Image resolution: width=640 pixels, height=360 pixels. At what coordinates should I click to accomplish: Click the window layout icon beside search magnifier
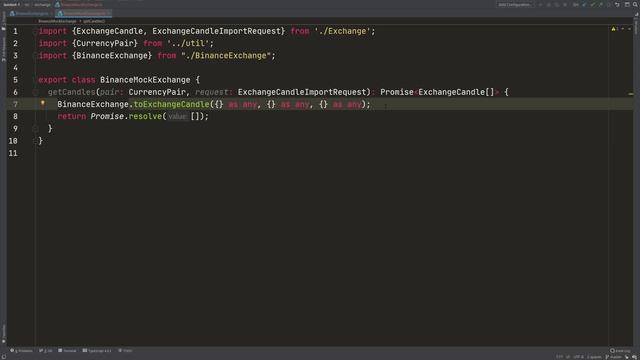(x=627, y=4)
